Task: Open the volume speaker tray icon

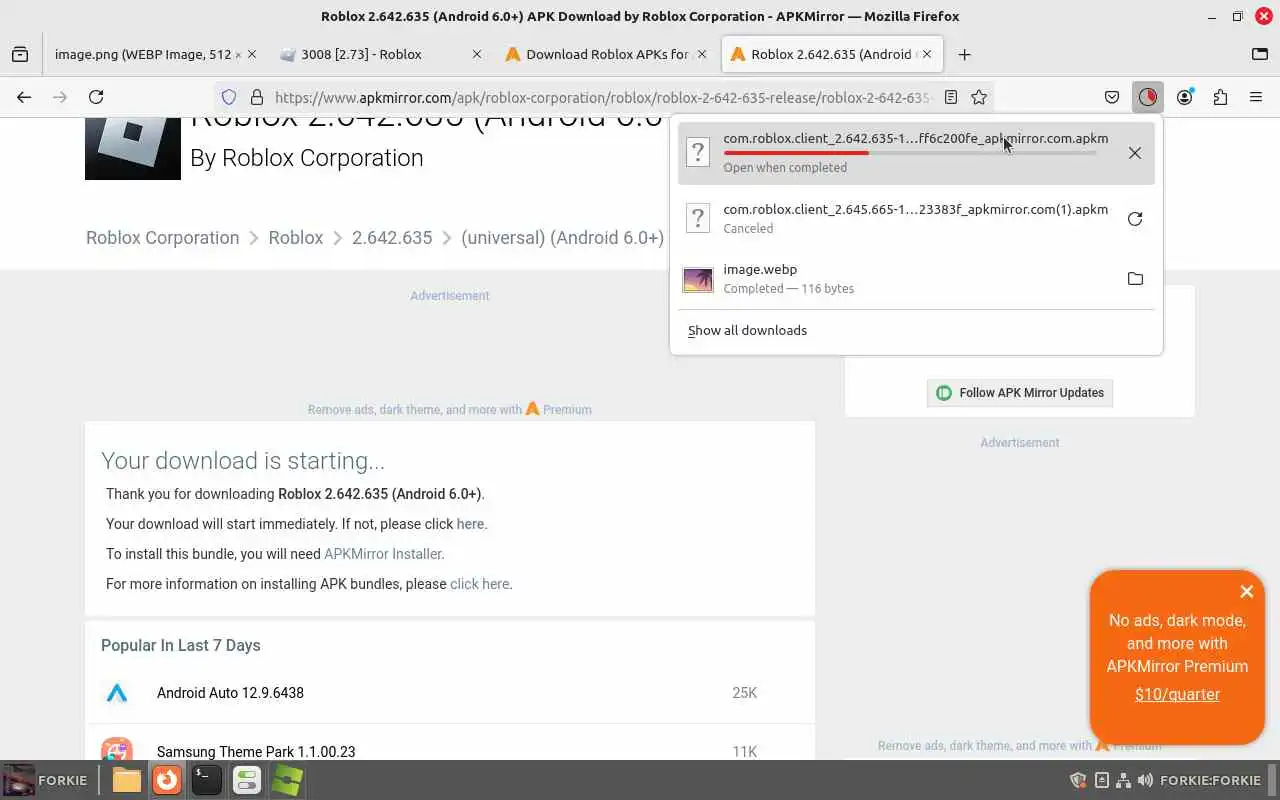Action: pyautogui.click(x=1145, y=780)
